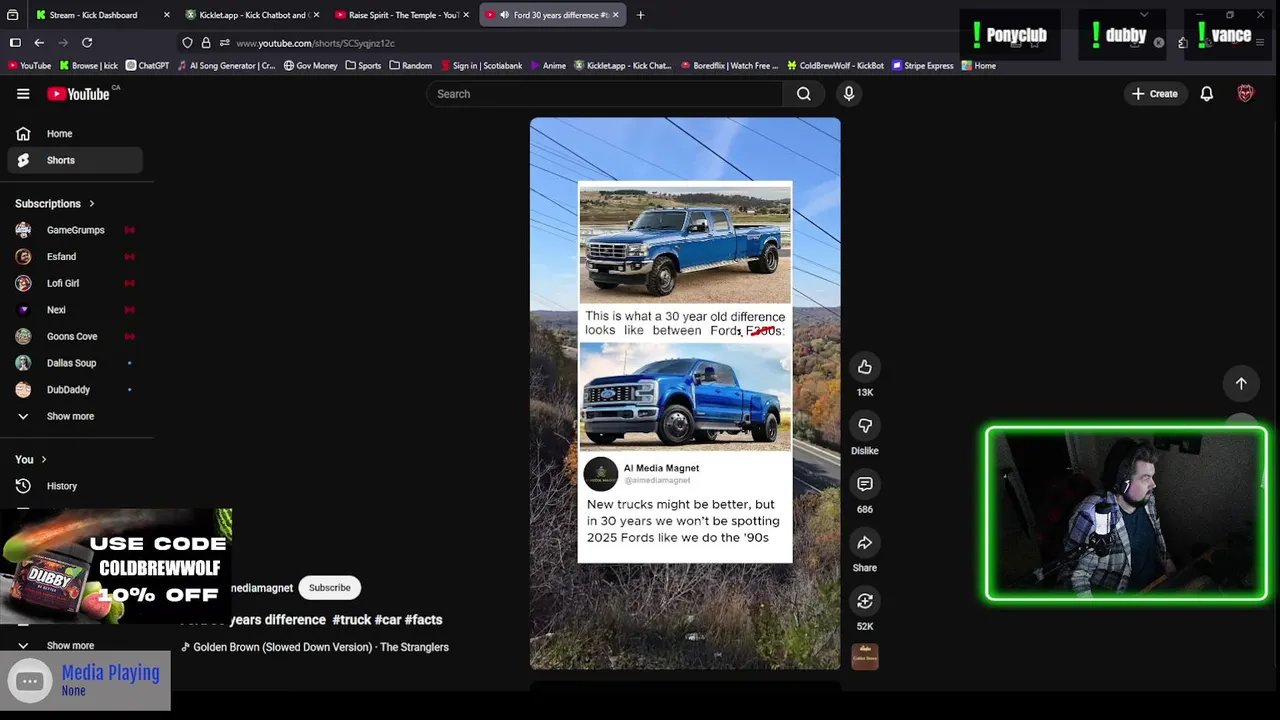Open the YouTube bookmark
This screenshot has height=720, width=1280.
pos(29,66)
